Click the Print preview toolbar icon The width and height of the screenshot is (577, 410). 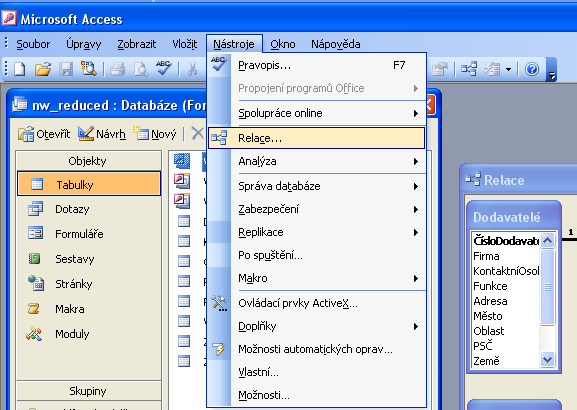pos(141,69)
